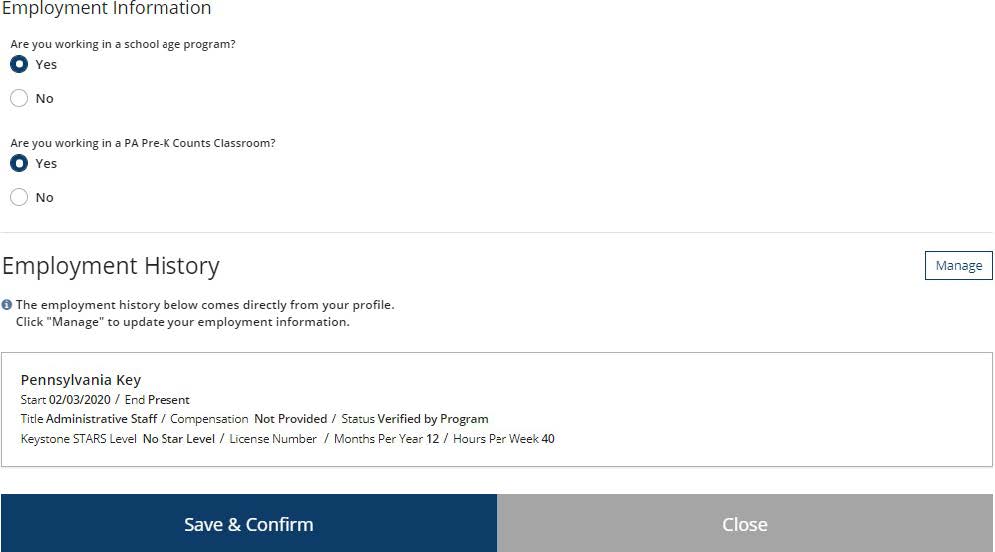Click the 'Yes' label under school age question

click(46, 65)
